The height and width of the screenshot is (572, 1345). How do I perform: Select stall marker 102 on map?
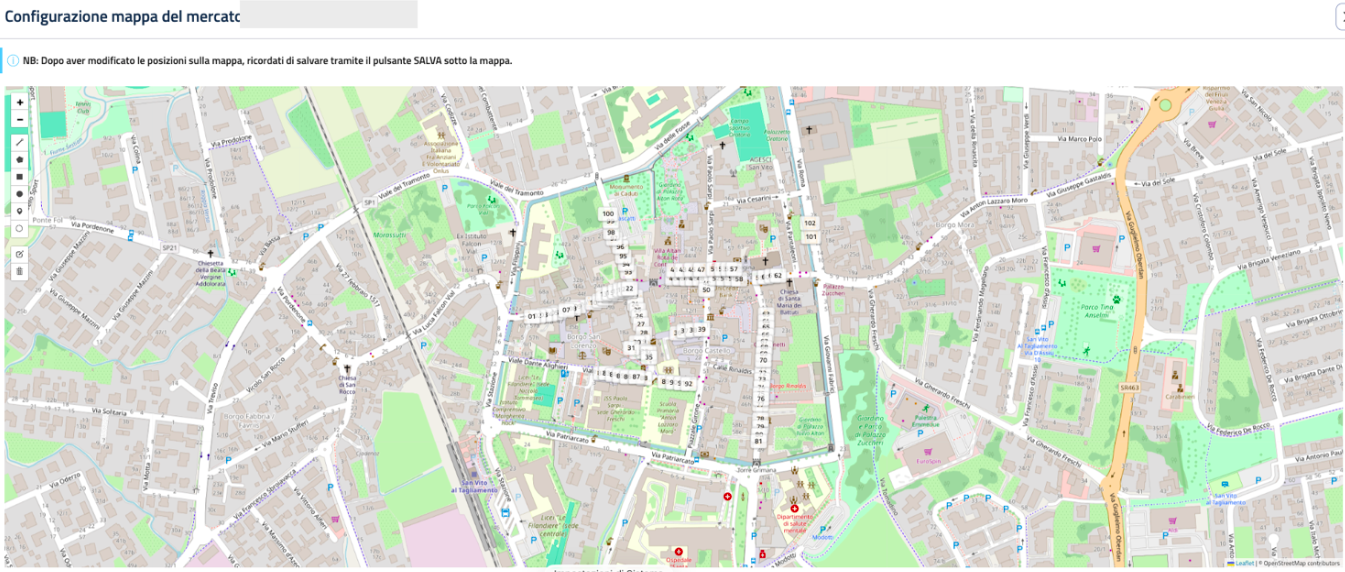(x=810, y=223)
